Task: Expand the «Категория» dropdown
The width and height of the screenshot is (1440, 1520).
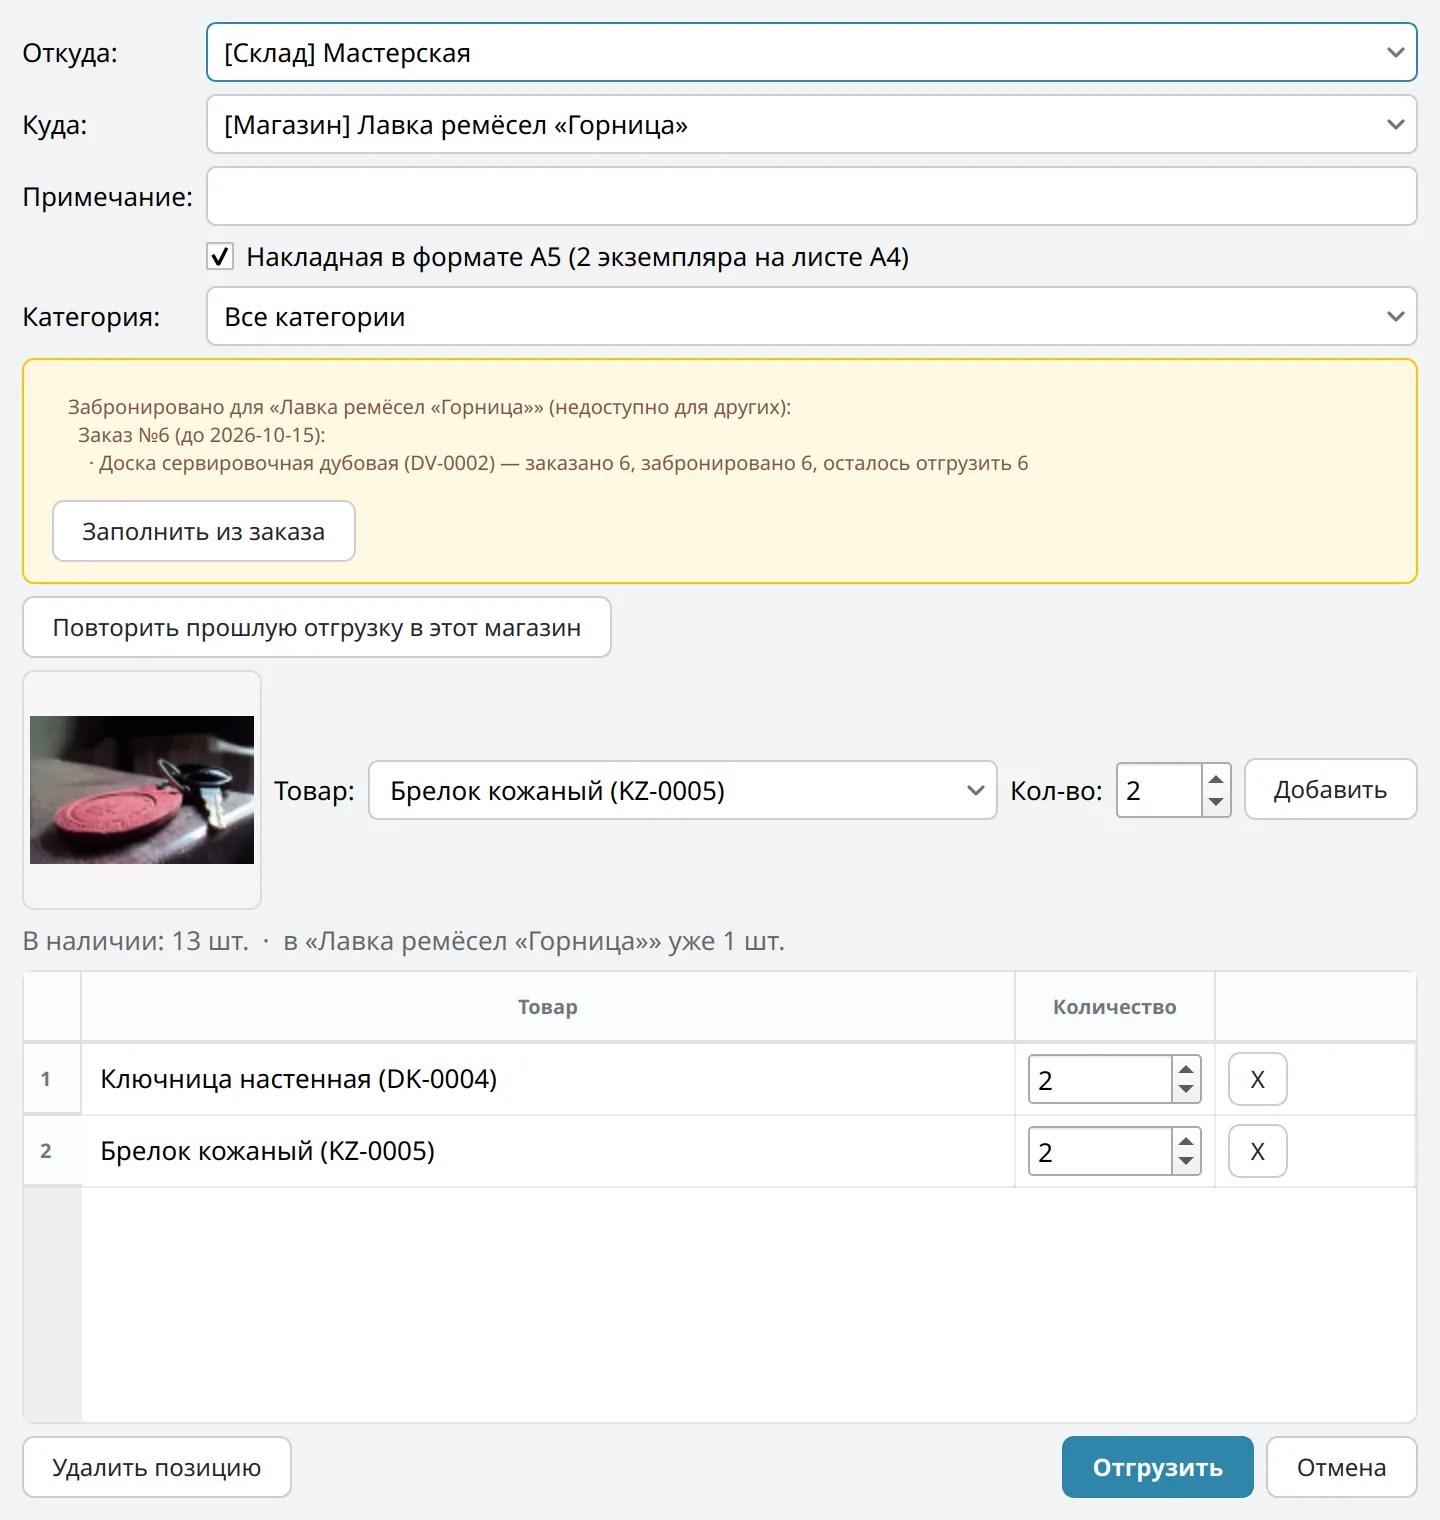Action: click(811, 316)
